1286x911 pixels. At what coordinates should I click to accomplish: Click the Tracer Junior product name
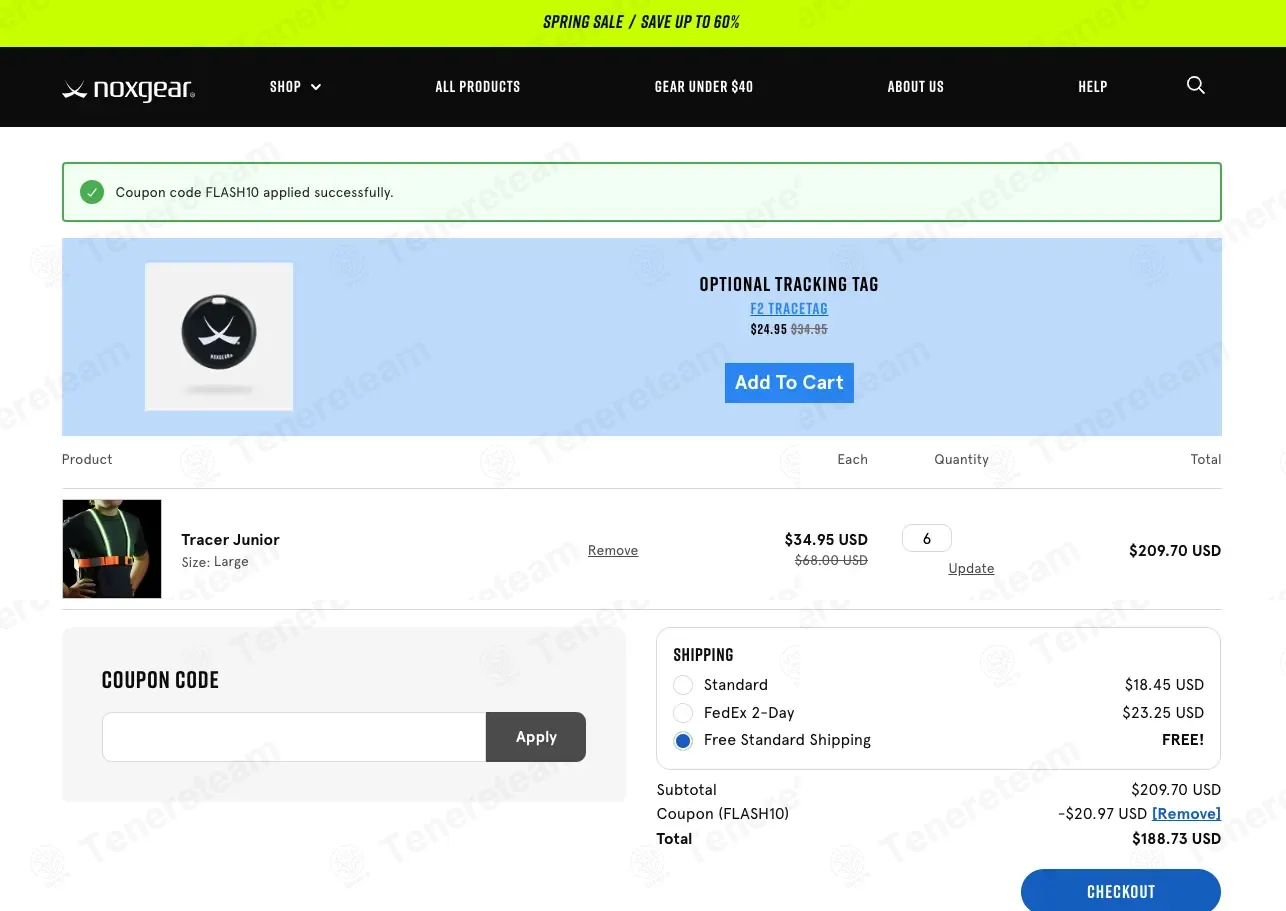[x=230, y=539]
